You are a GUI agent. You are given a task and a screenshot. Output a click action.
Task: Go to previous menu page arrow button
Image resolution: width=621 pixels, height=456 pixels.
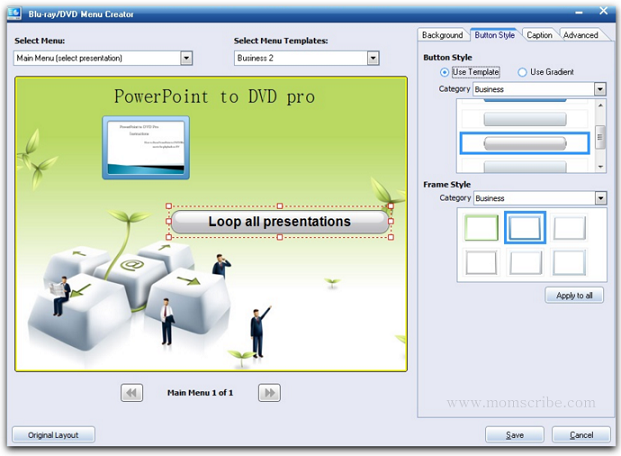pos(131,393)
